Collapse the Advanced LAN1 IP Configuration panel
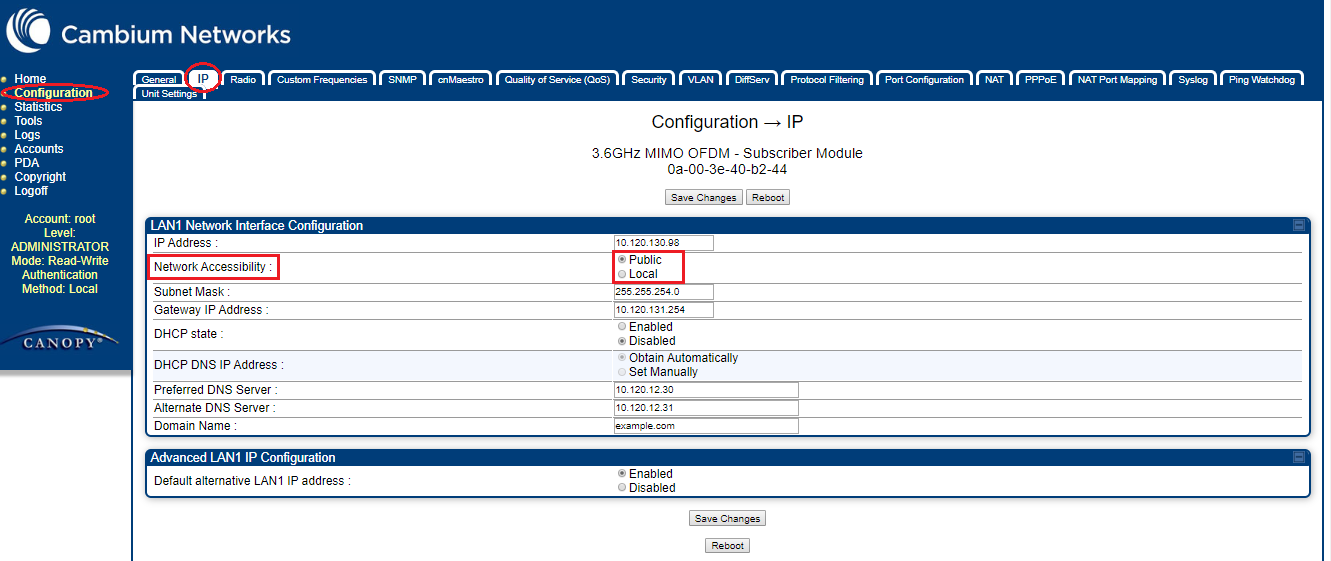Viewport: 1331px width, 561px height. (x=1299, y=458)
